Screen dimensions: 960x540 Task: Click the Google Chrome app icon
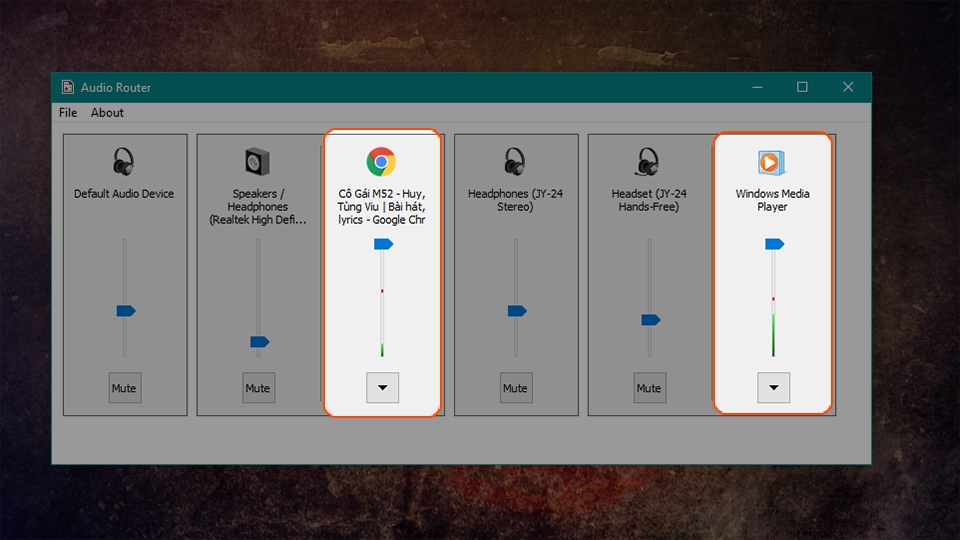[381, 162]
